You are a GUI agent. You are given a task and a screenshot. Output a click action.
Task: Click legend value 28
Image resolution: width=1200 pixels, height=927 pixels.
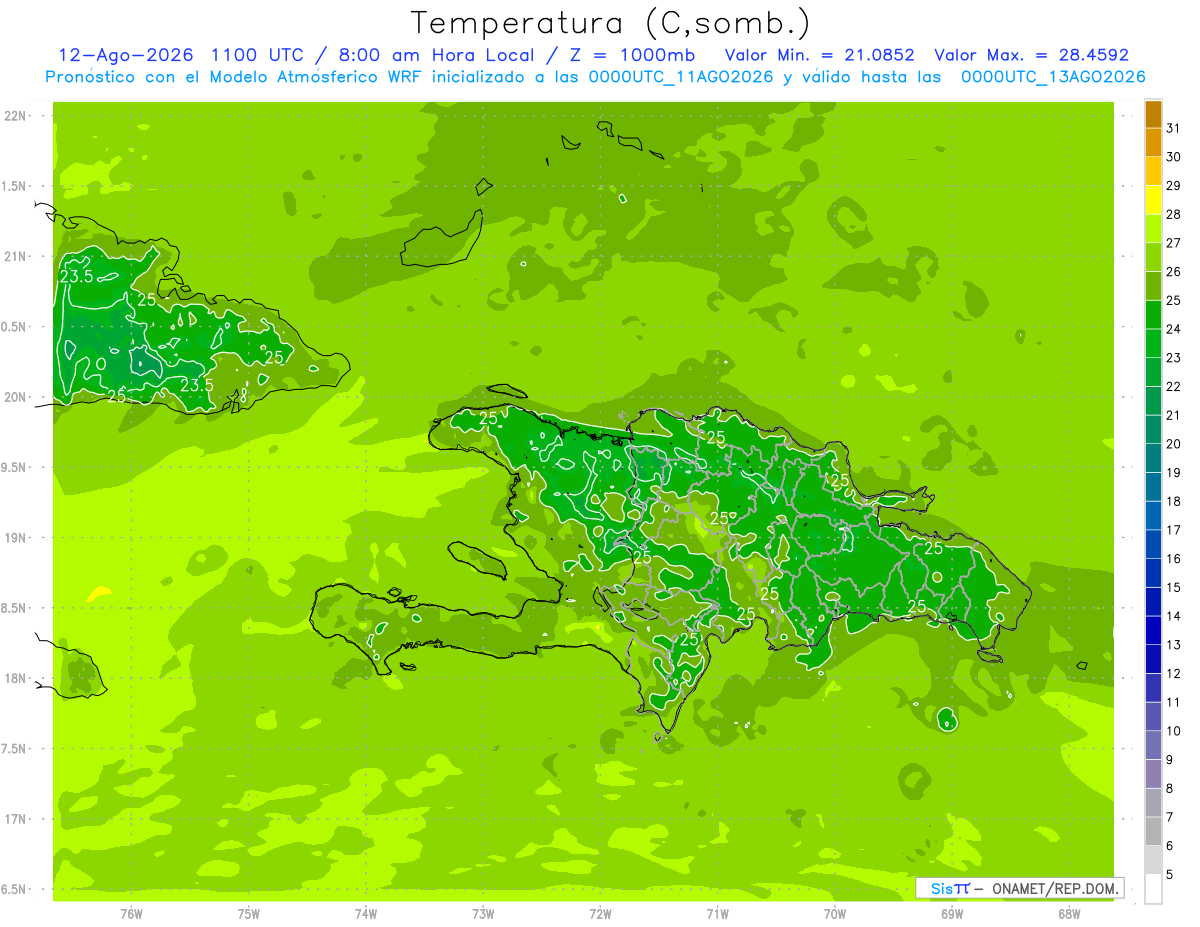point(1174,214)
